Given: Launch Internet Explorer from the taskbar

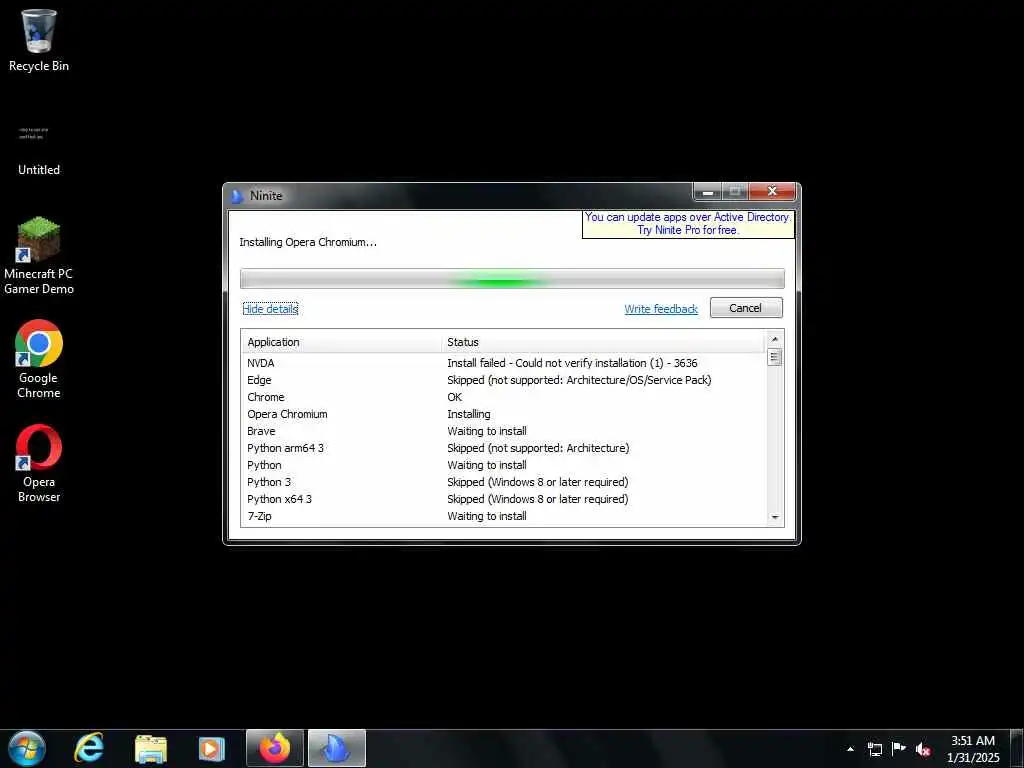Looking at the screenshot, I should click(89, 748).
